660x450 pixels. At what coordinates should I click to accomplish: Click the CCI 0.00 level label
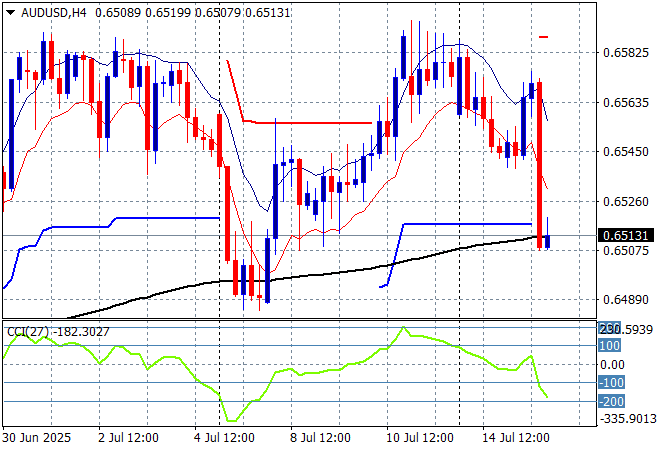point(611,364)
